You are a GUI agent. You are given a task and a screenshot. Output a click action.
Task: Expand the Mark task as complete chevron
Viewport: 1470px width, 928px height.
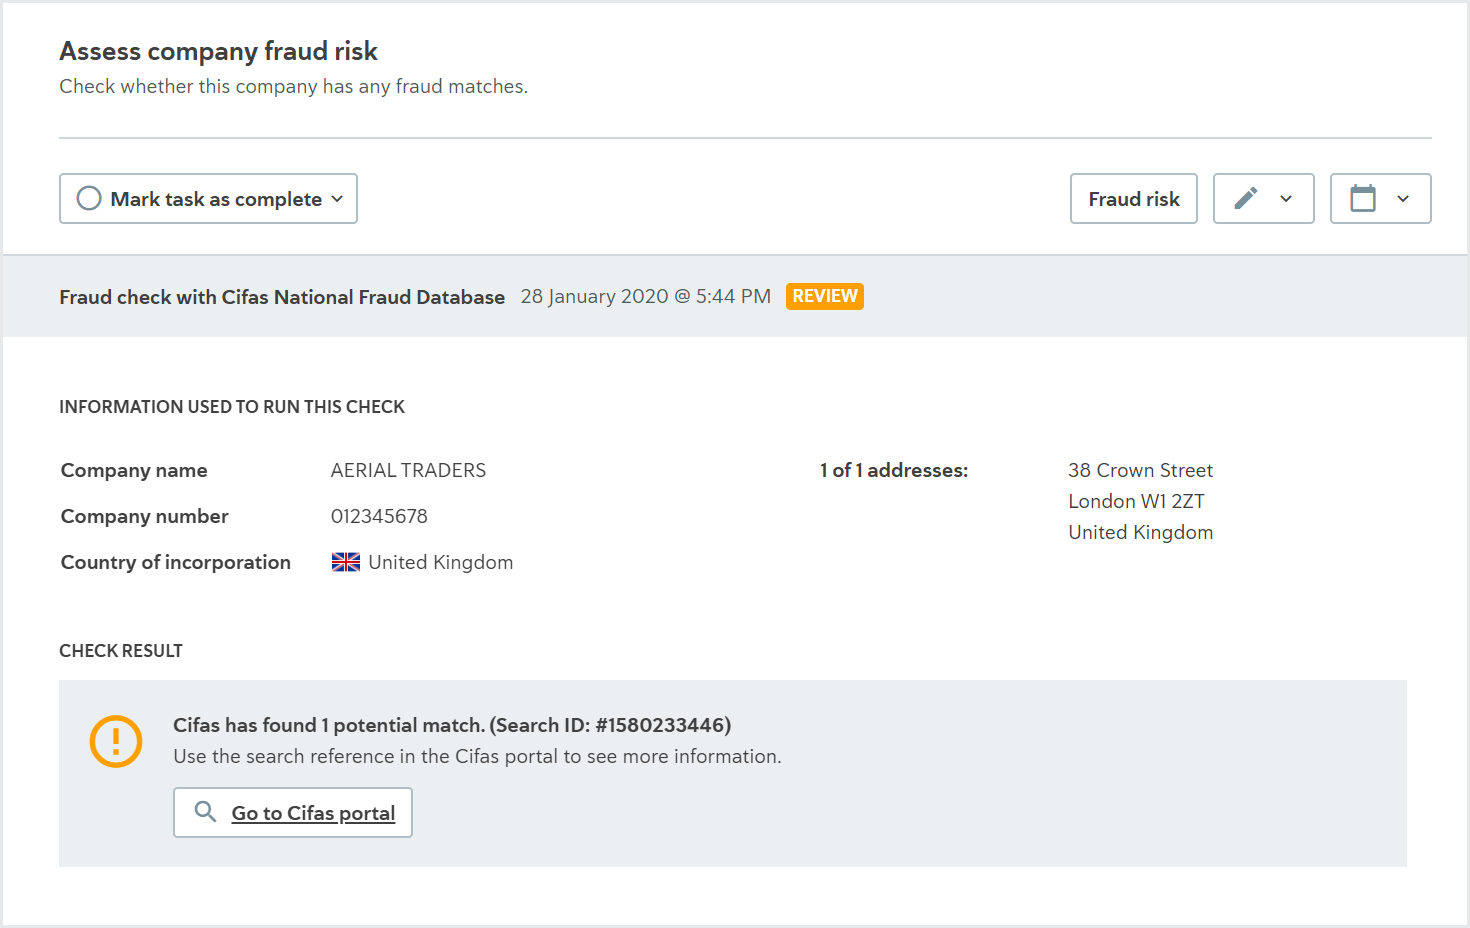(337, 199)
